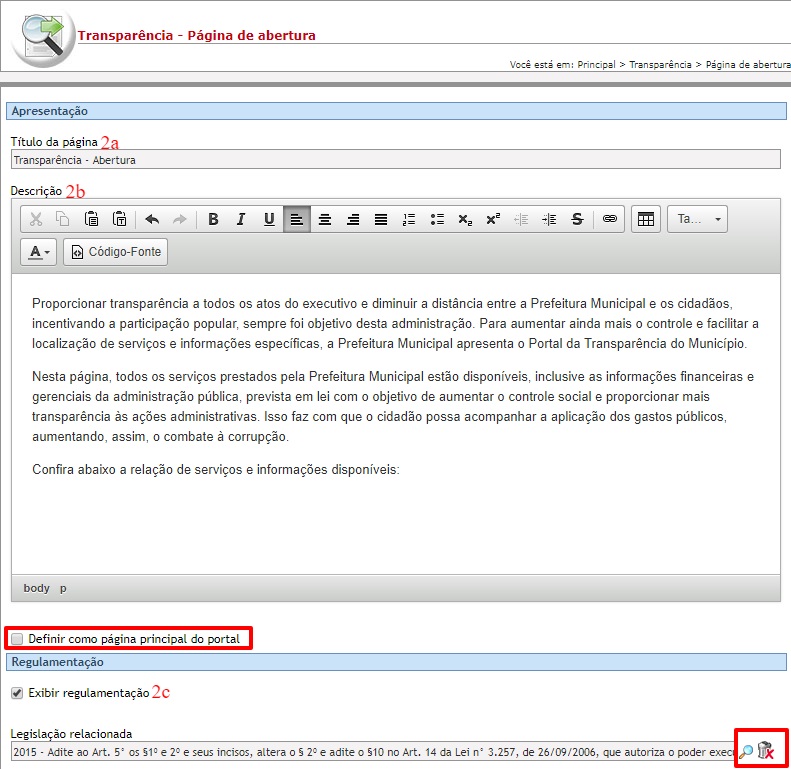Uncheck Exibir regulamentação checkbox

pos(17,693)
